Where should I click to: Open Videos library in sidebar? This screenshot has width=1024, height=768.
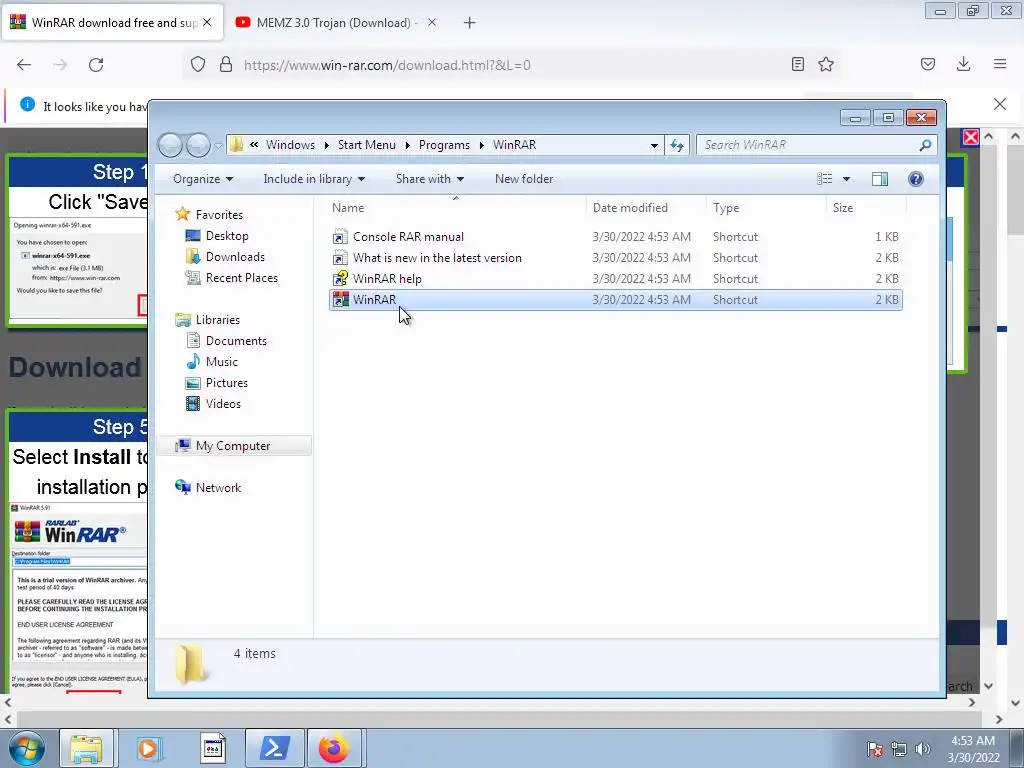click(x=223, y=404)
